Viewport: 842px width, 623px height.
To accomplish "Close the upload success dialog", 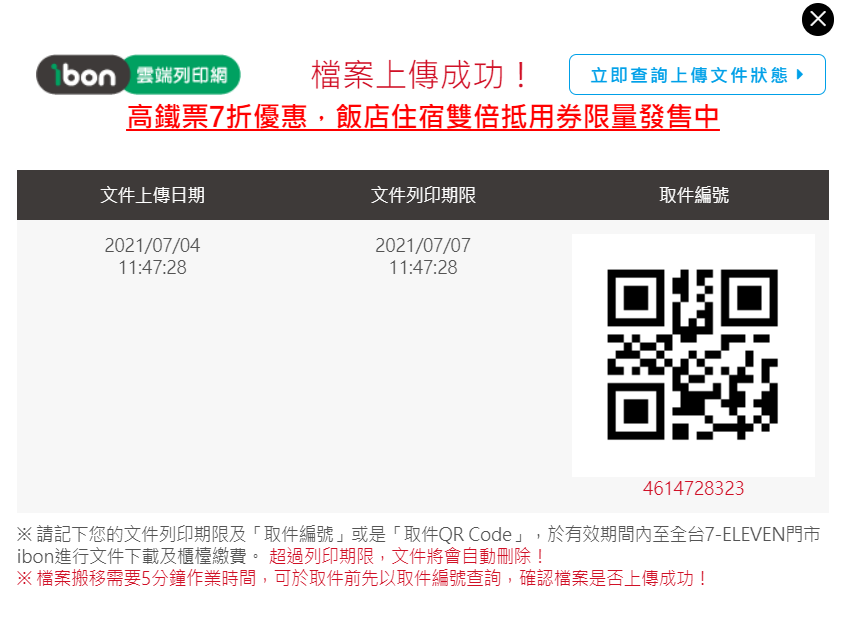I will (817, 19).
